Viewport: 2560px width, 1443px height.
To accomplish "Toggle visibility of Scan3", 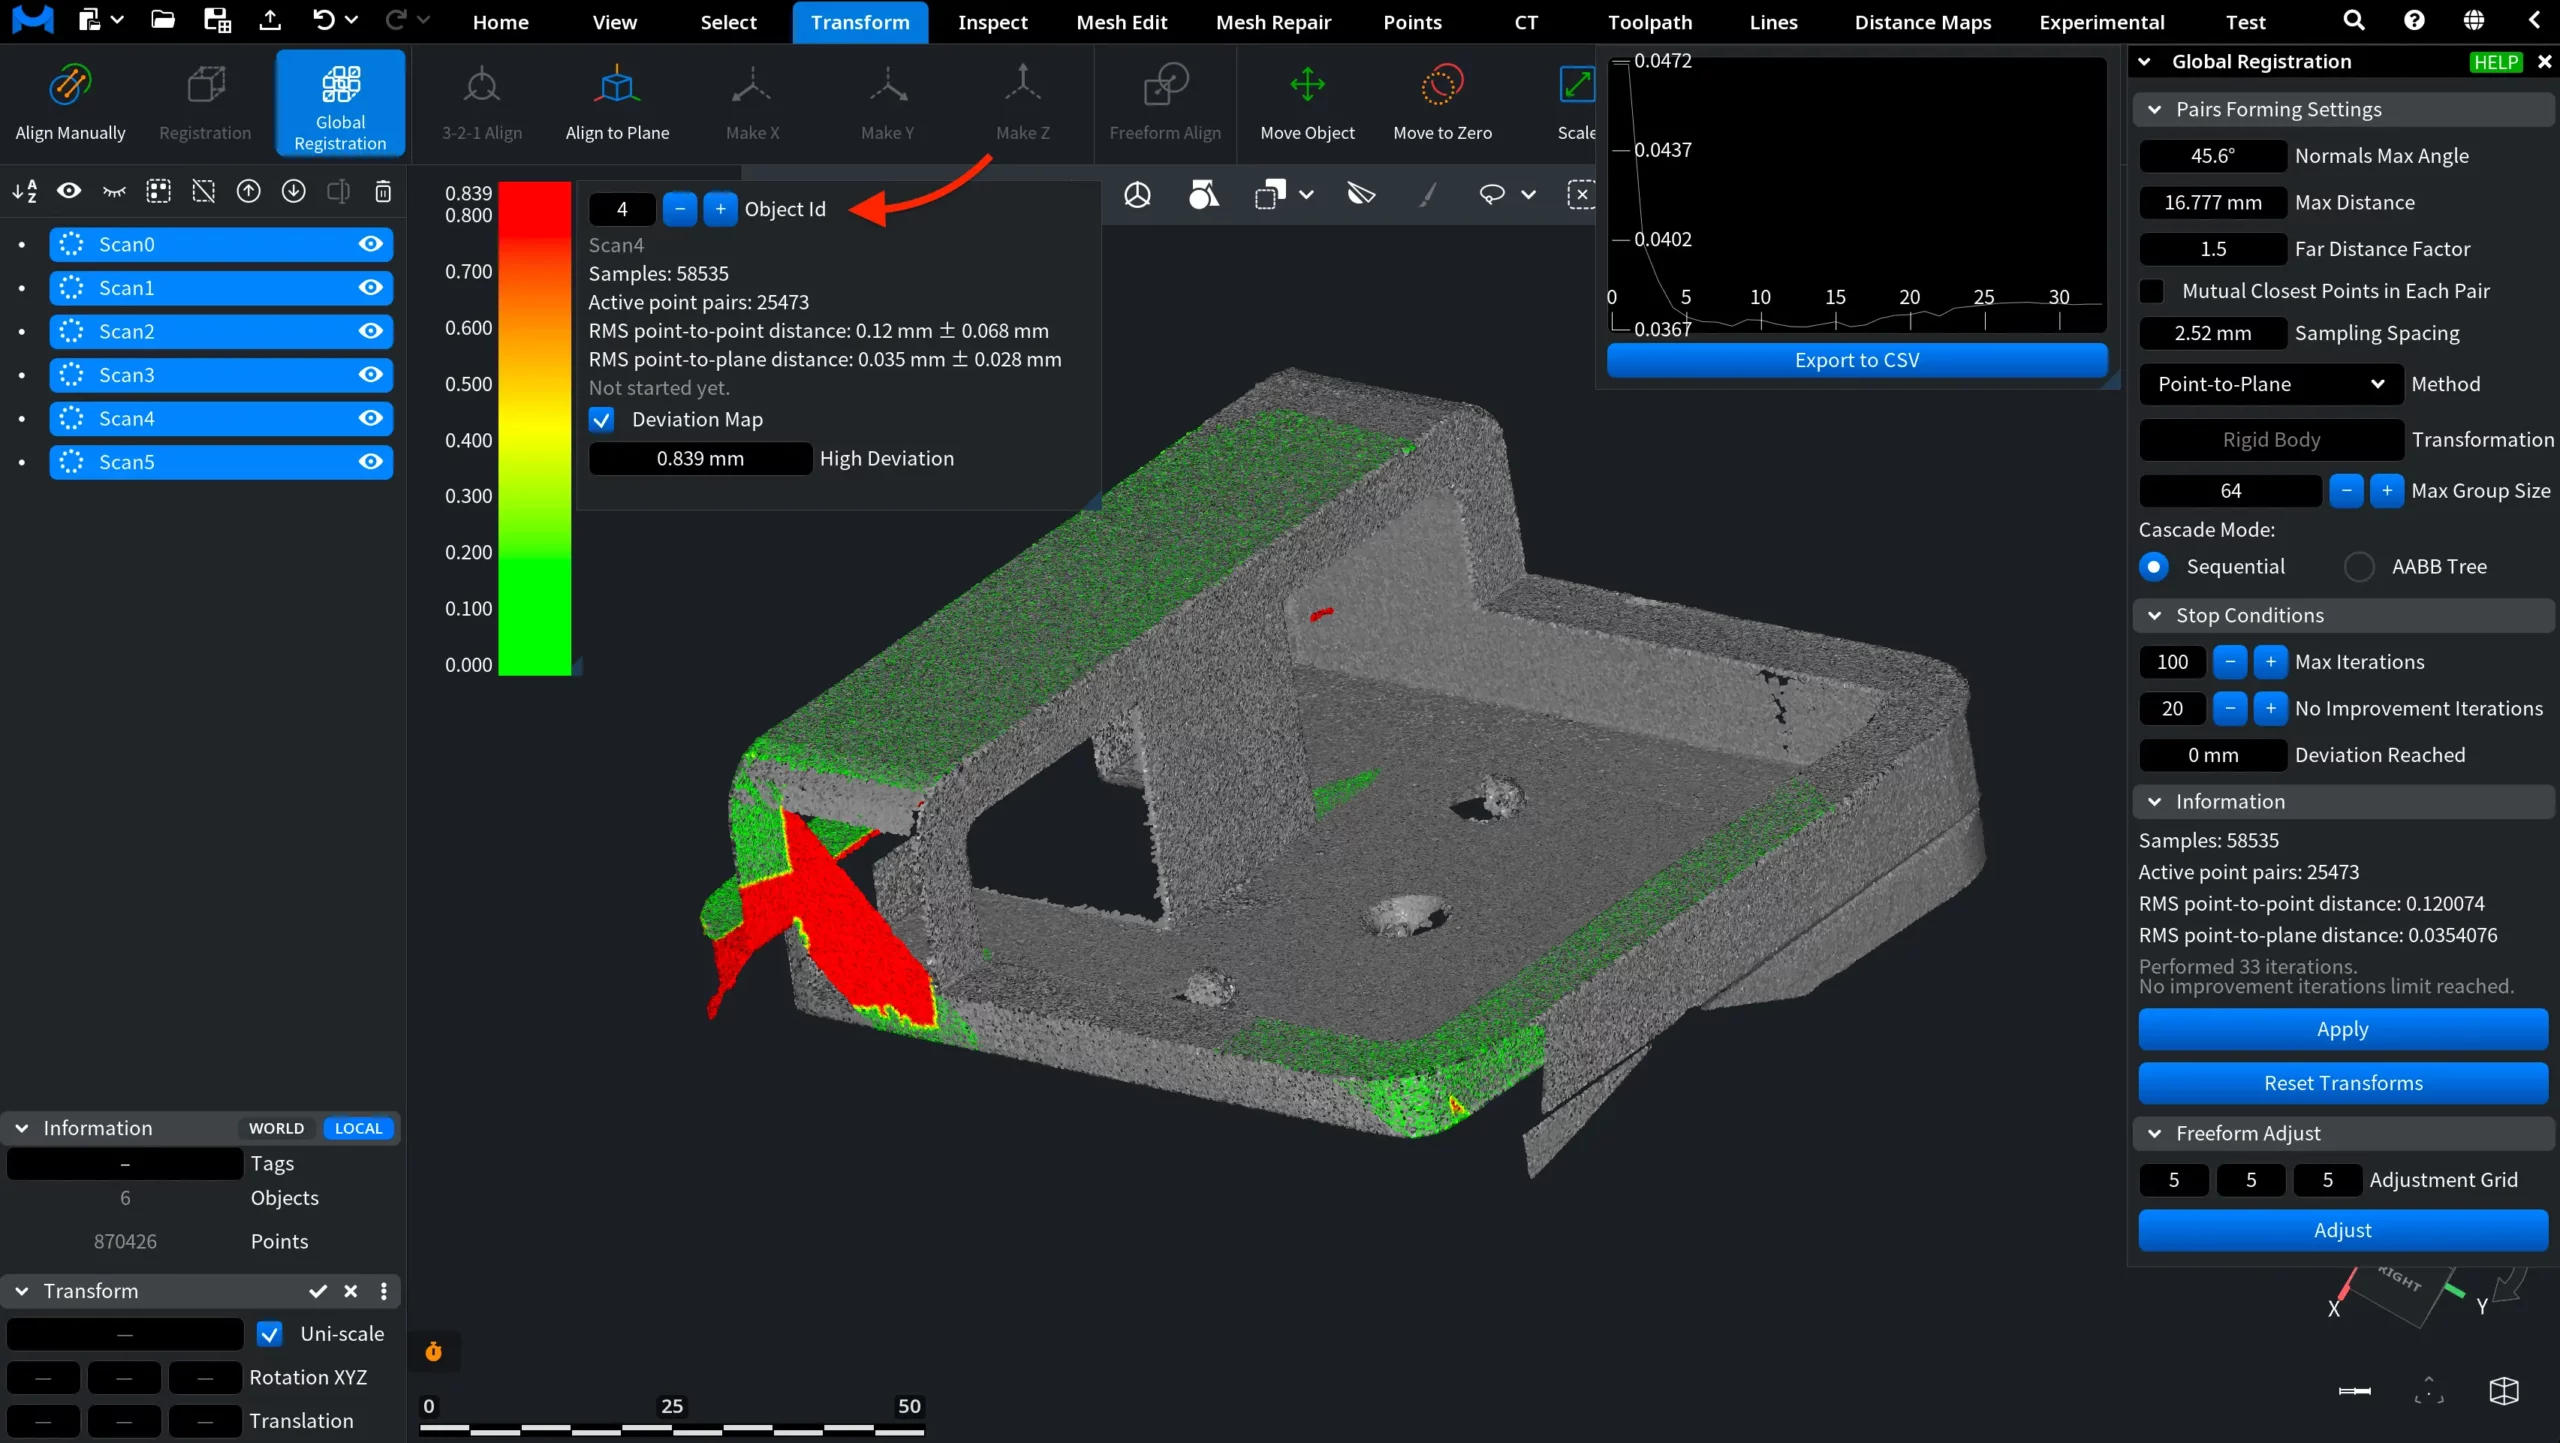I will [x=371, y=375].
